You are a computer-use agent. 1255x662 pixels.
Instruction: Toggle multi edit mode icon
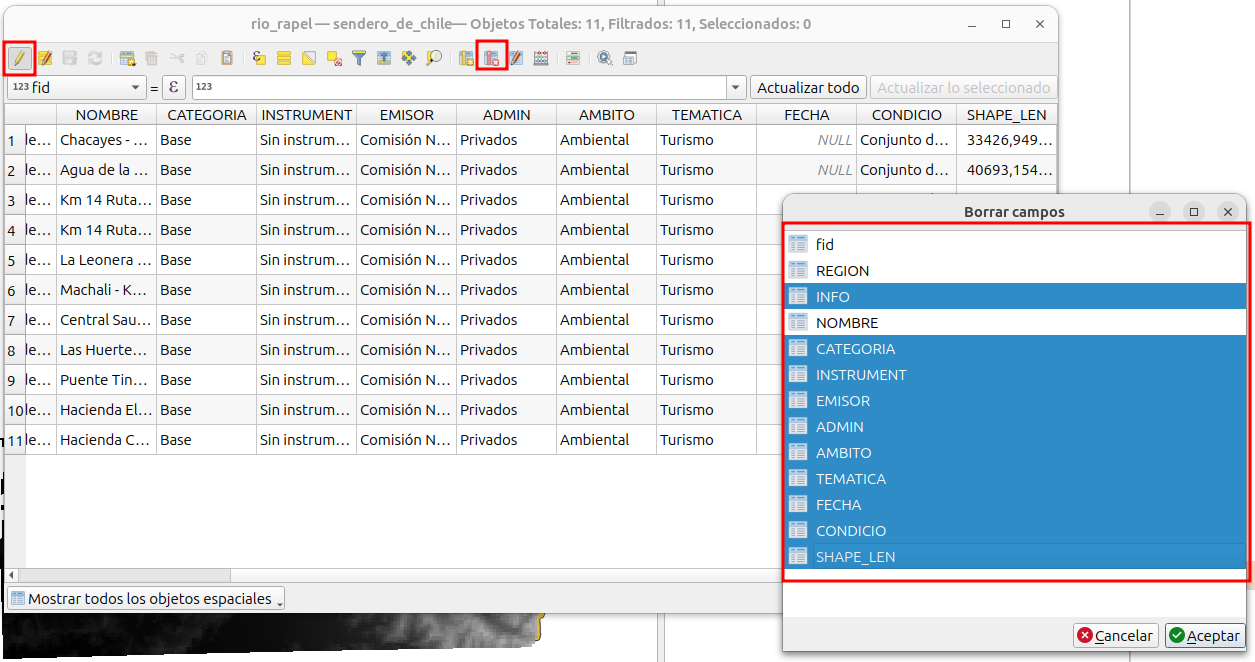point(44,58)
